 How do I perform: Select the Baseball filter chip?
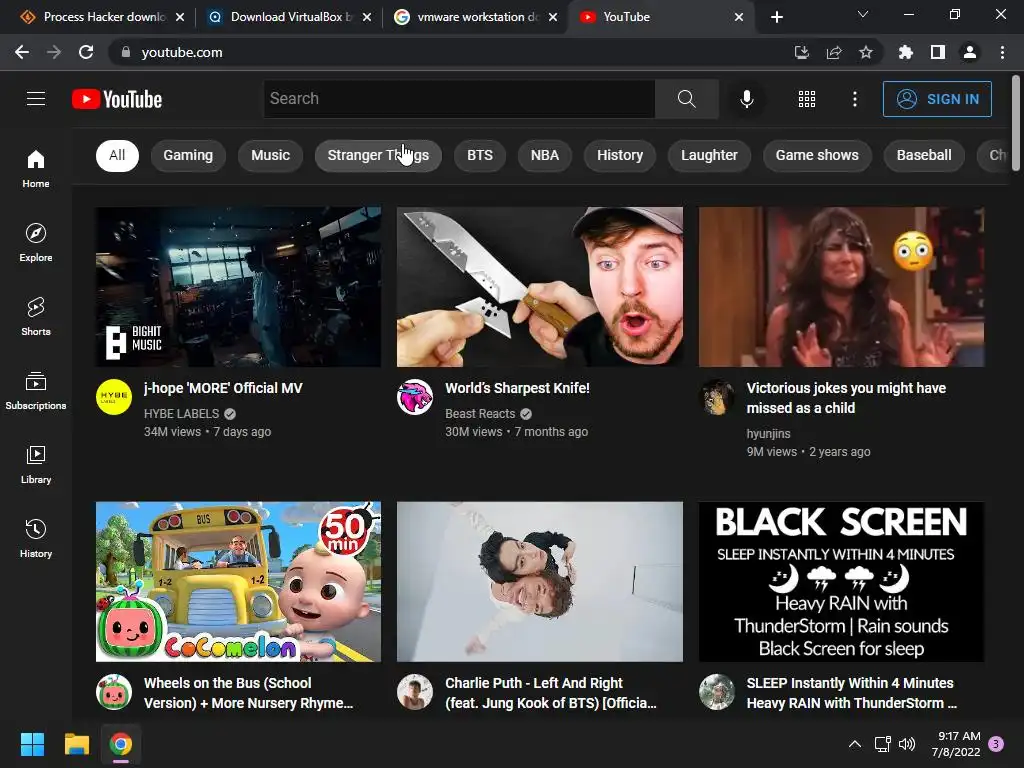923,155
